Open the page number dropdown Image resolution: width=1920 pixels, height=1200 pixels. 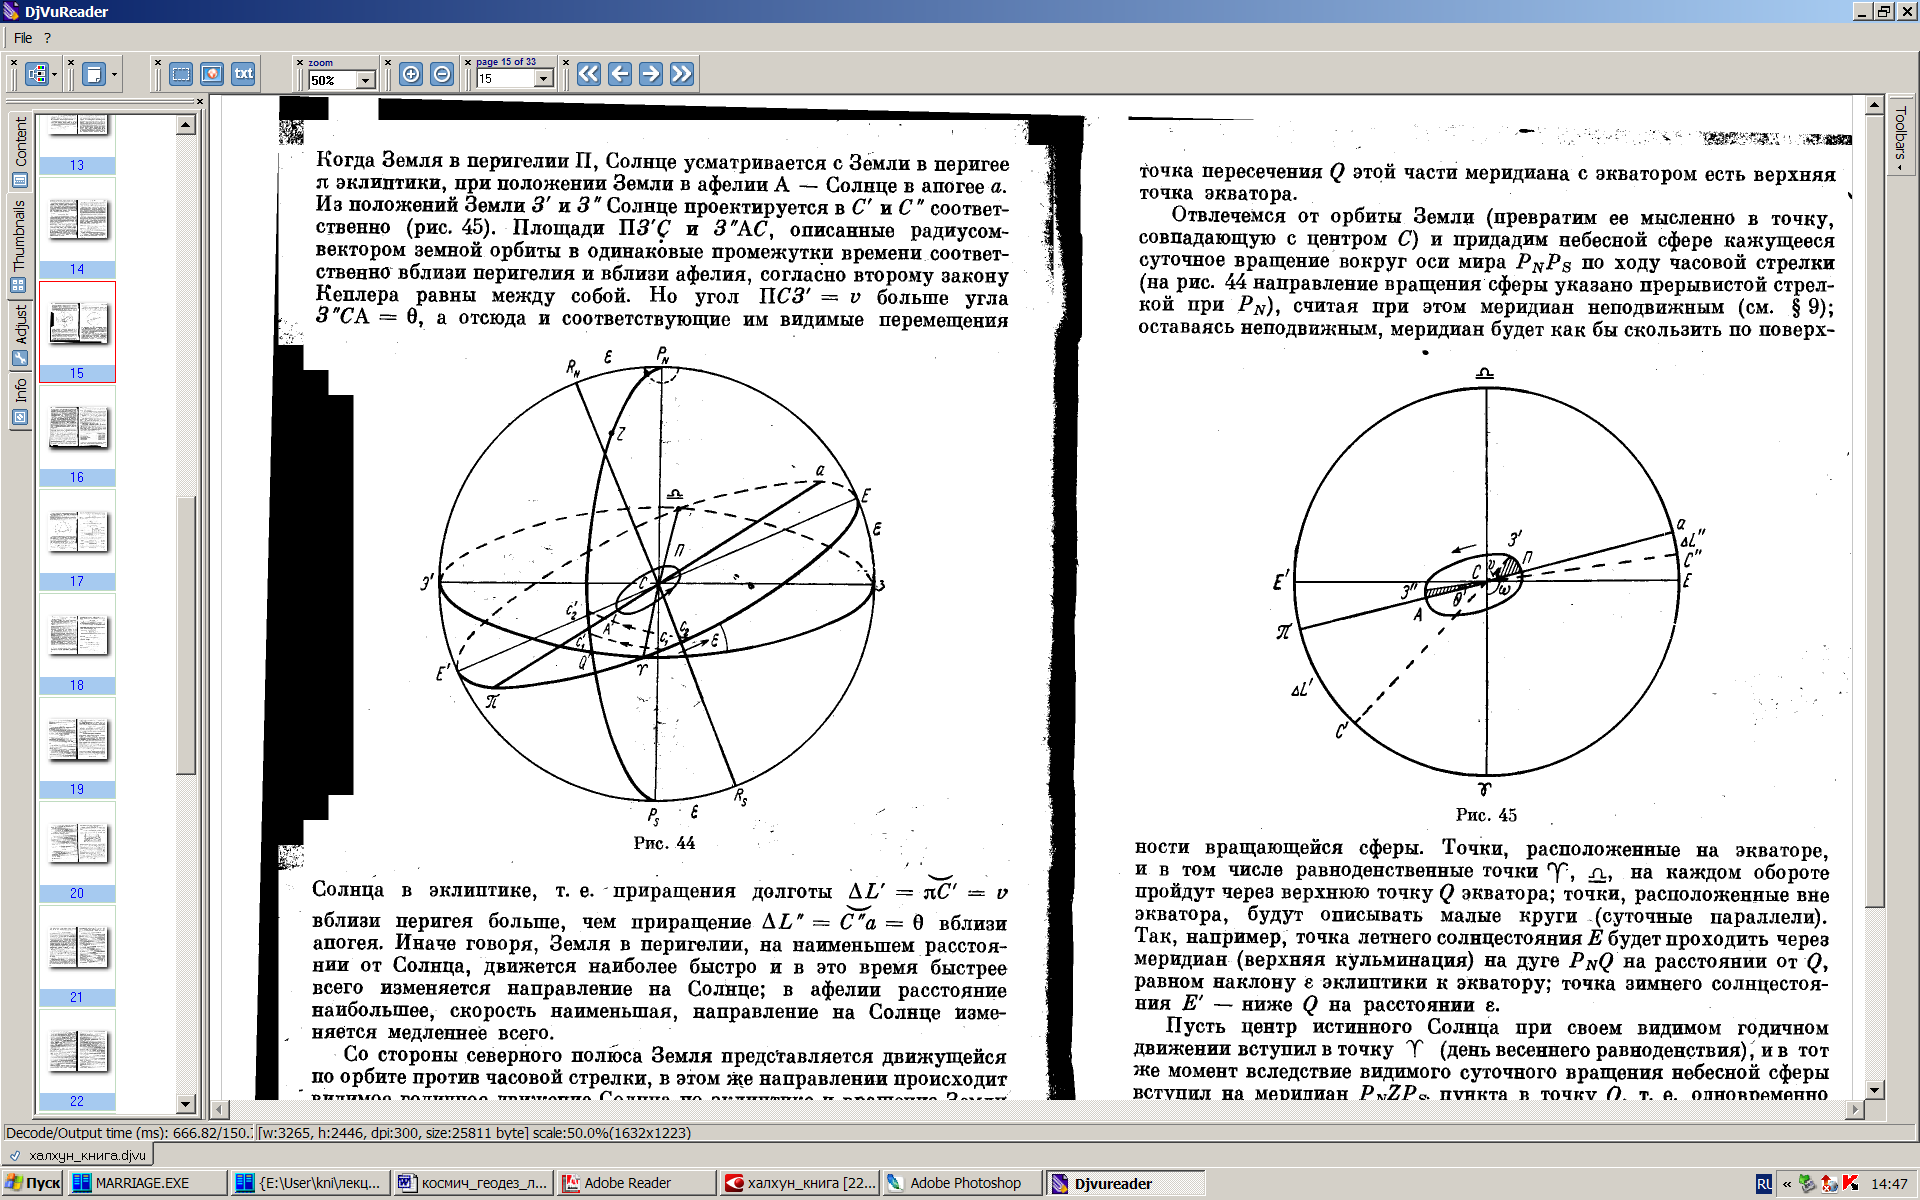pos(544,79)
